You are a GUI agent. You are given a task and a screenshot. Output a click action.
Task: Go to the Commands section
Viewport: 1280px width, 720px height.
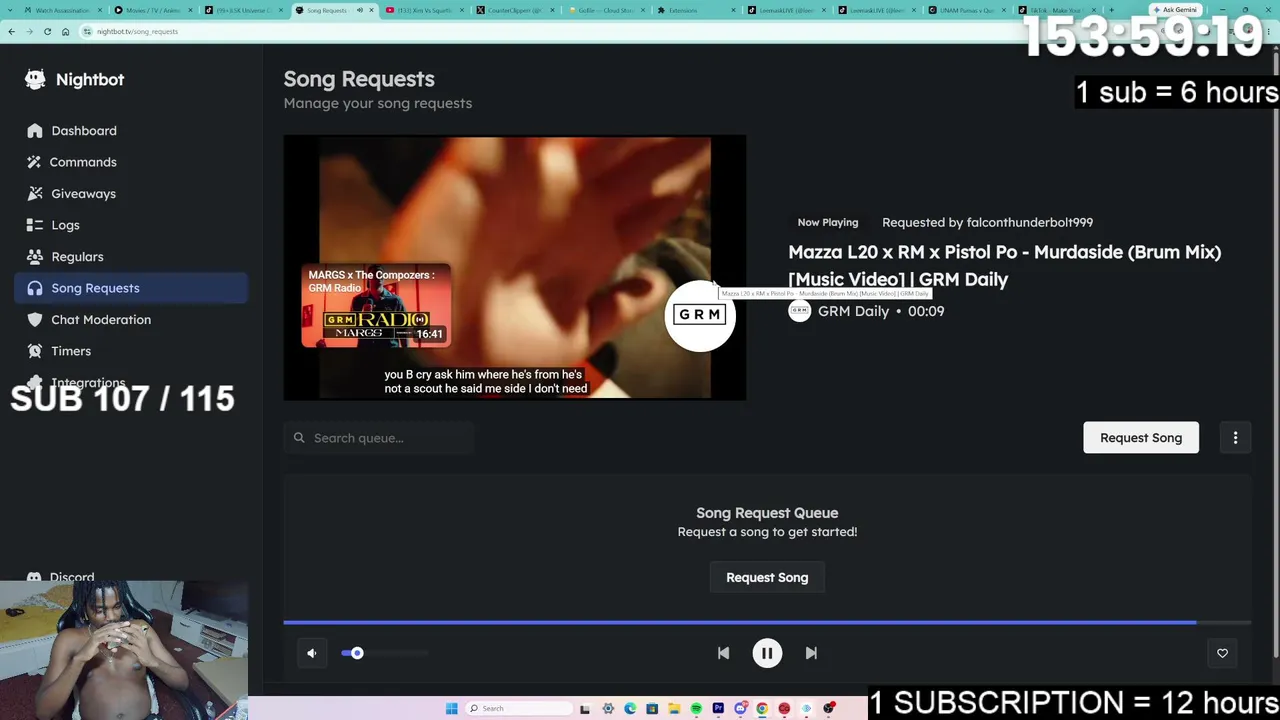click(x=131, y=162)
